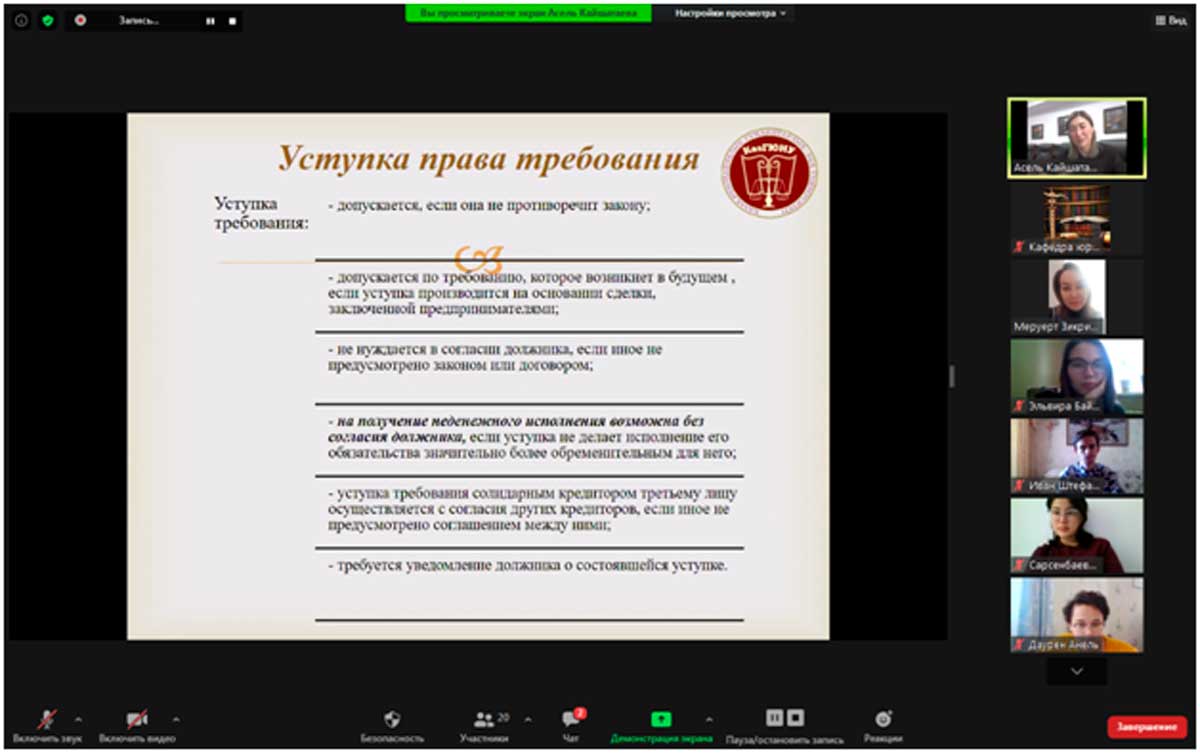Image resolution: width=1200 pixels, height=753 pixels.
Task: Select Асель Кайшатаева's video thumbnail
Action: point(1076,137)
